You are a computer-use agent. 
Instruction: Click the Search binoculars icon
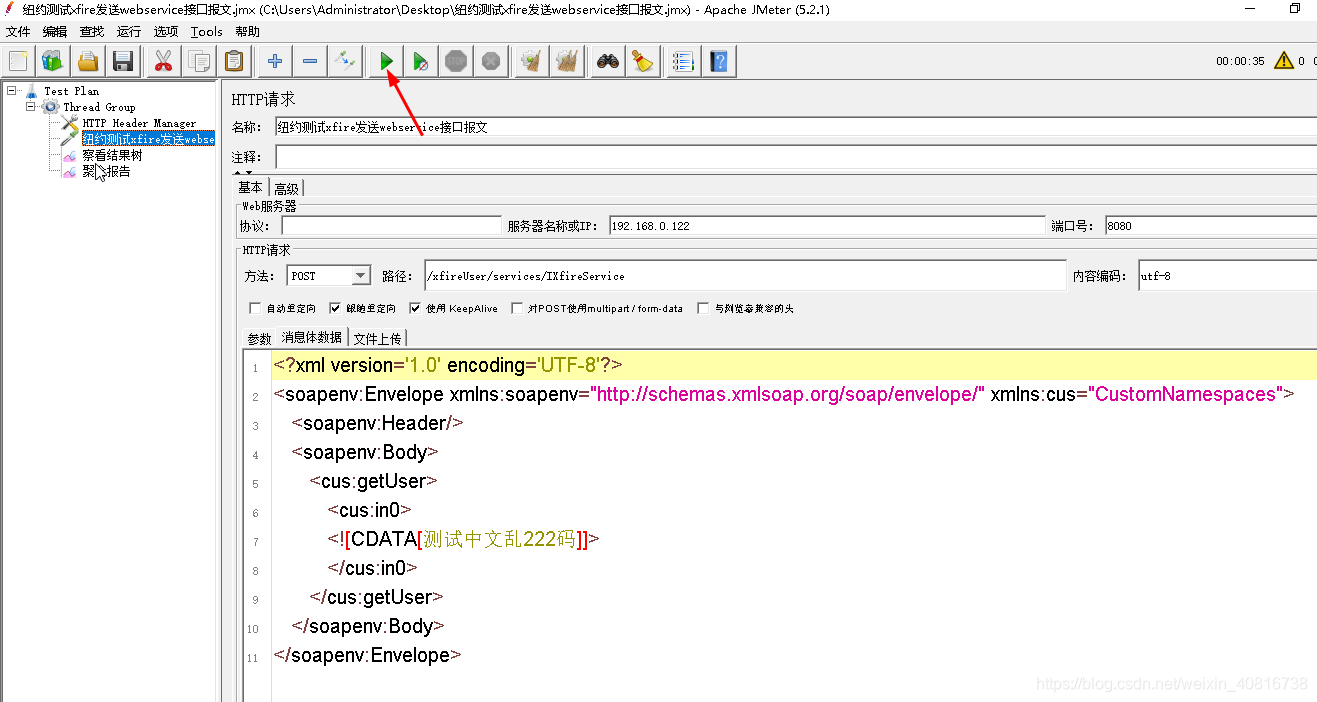pos(608,61)
